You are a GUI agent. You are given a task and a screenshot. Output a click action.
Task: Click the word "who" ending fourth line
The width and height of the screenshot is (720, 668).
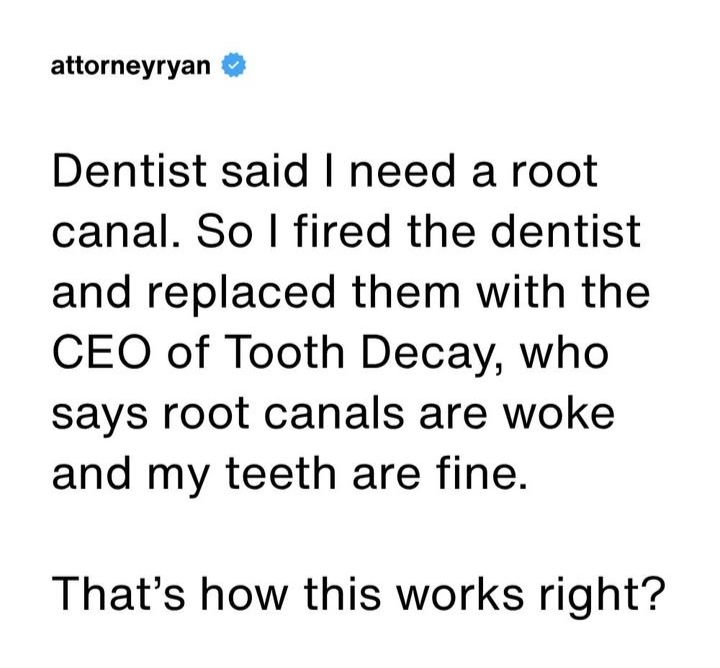tap(563, 353)
